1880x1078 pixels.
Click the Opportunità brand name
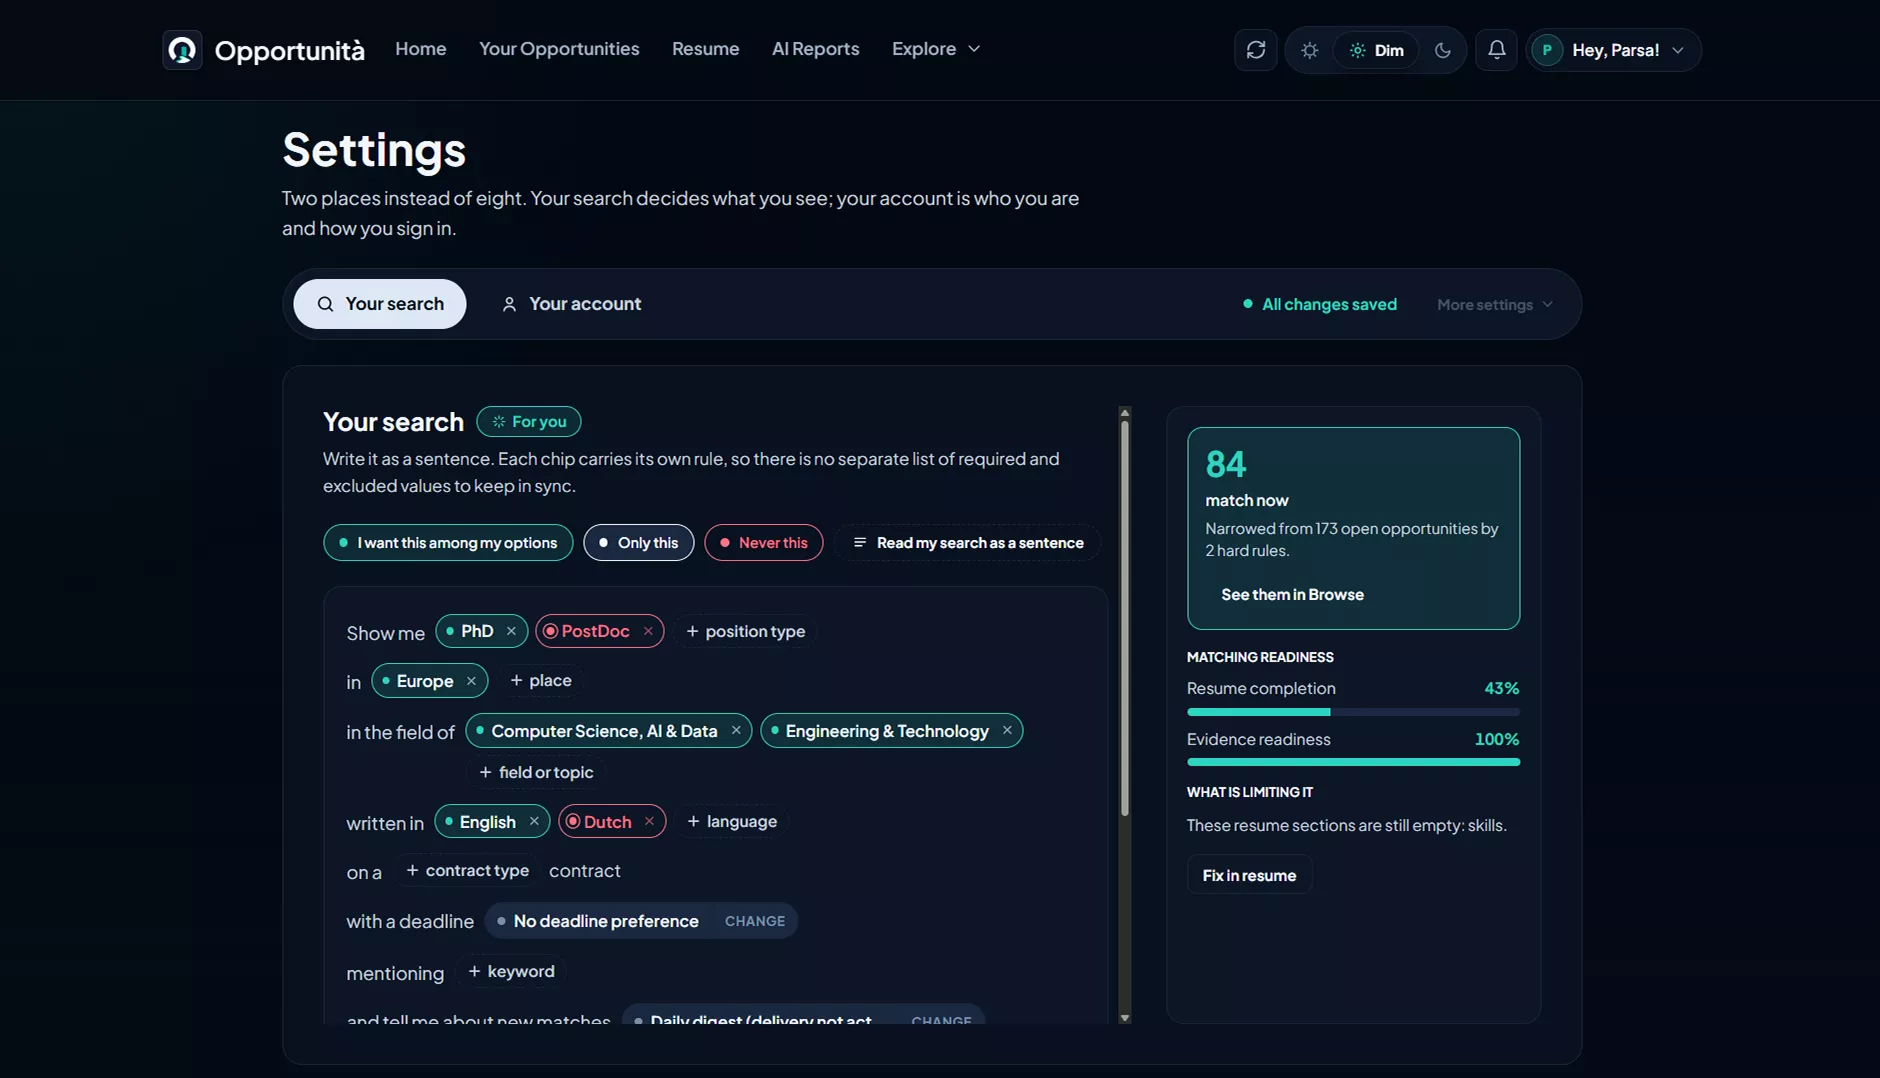pos(290,50)
